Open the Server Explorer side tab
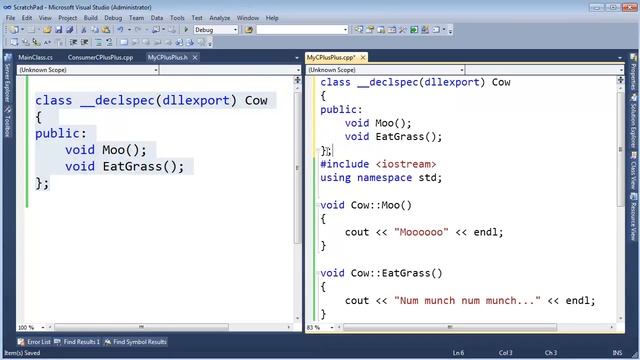640x360 pixels. 7,78
